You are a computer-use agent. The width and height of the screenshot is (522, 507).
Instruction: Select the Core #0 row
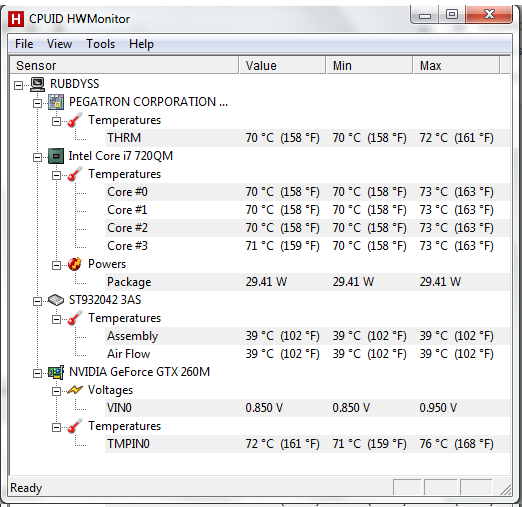(x=307, y=192)
